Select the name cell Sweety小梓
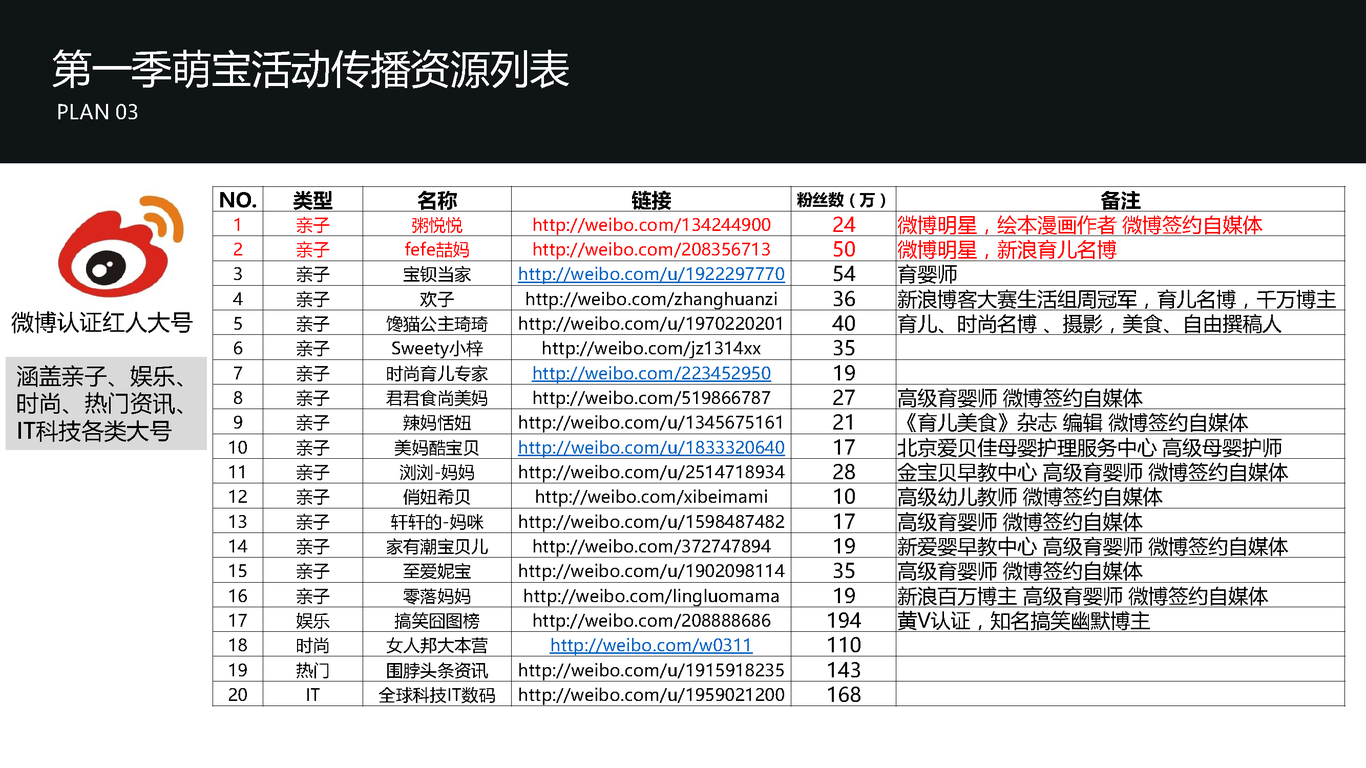 pos(437,348)
